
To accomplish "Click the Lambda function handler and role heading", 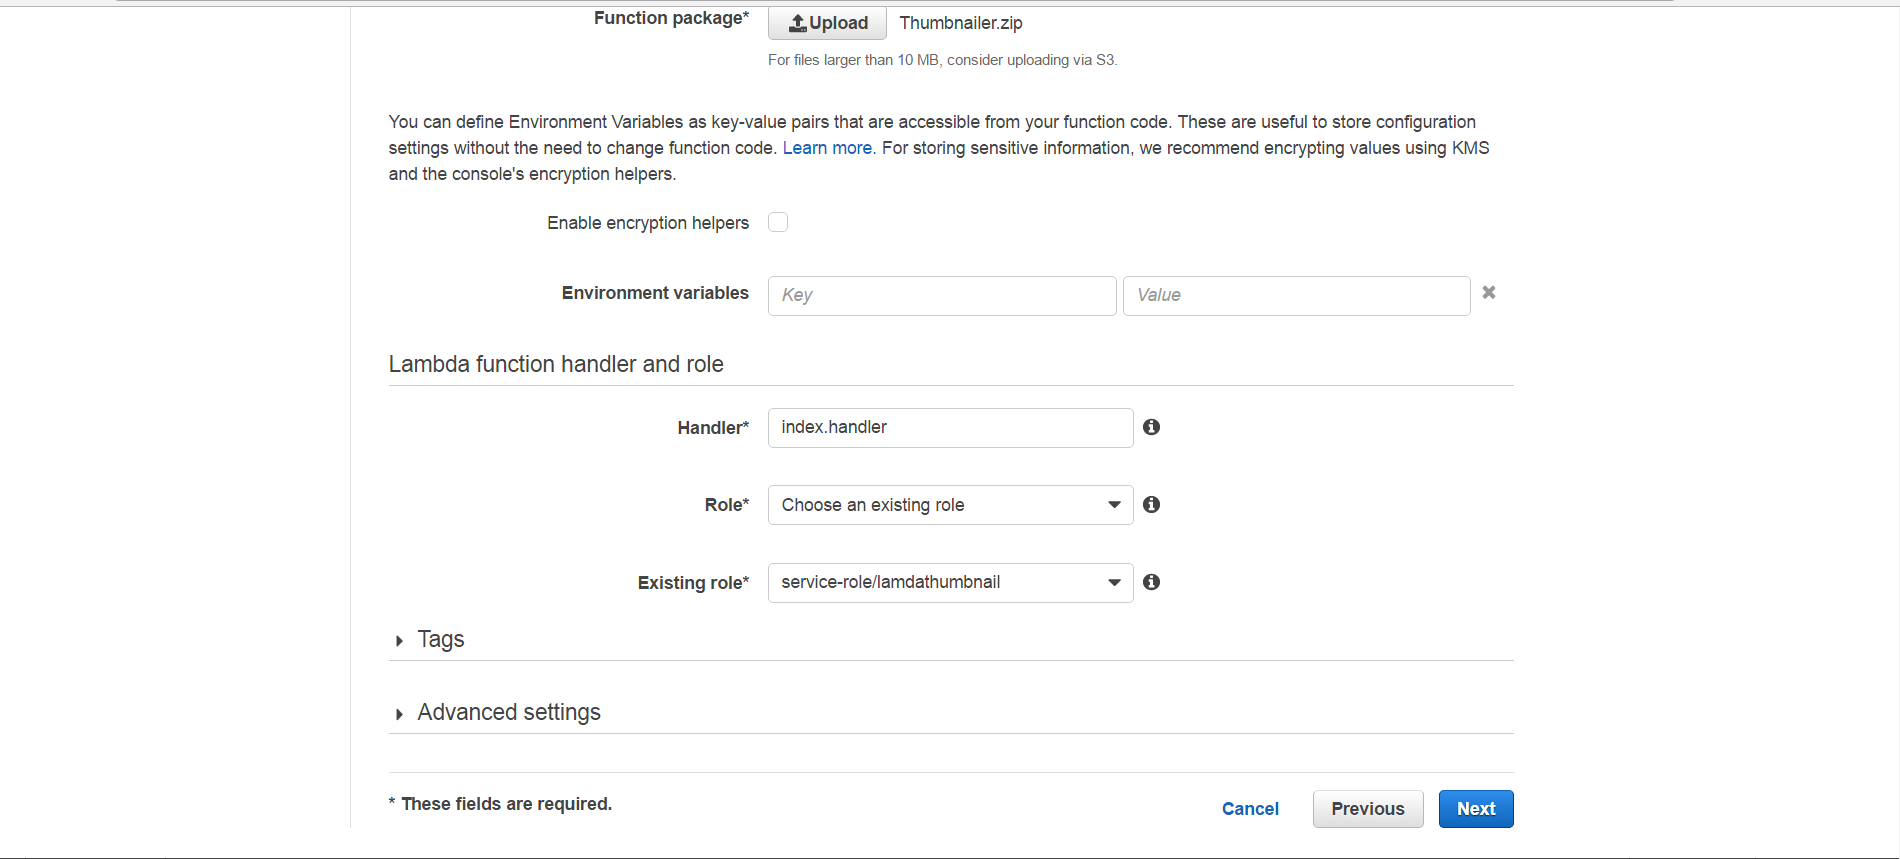I will (x=556, y=364).
